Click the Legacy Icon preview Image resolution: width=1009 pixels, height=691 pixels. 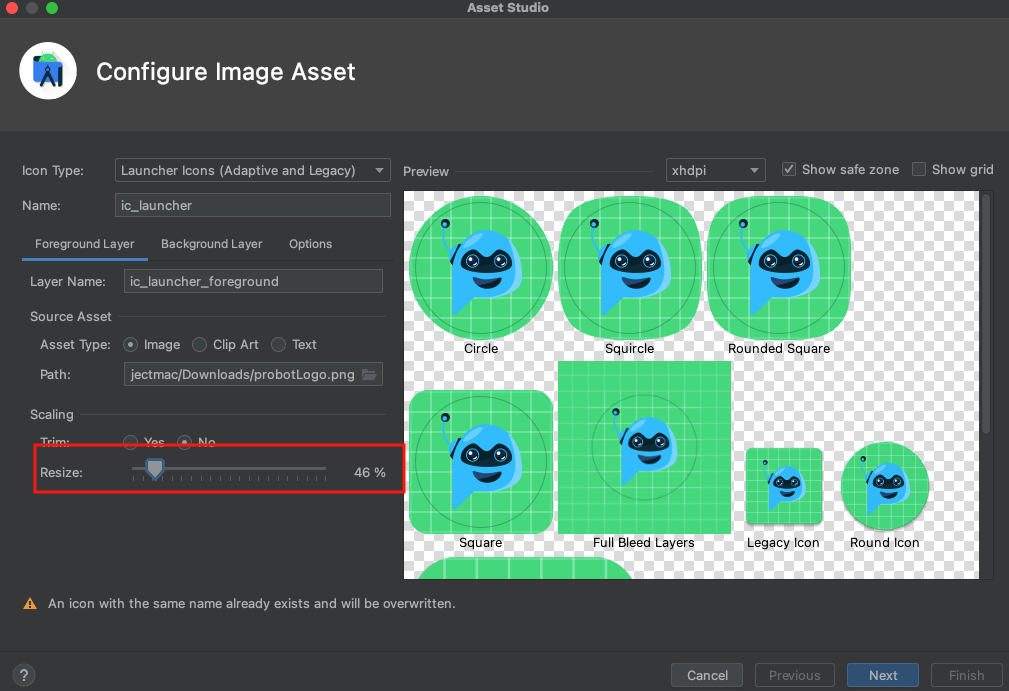783,487
